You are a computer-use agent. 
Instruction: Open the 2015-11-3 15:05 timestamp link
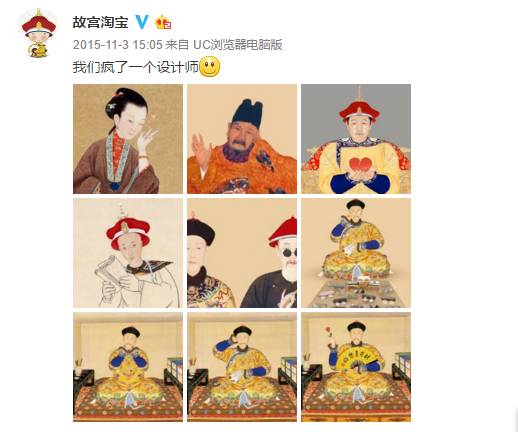118,45
